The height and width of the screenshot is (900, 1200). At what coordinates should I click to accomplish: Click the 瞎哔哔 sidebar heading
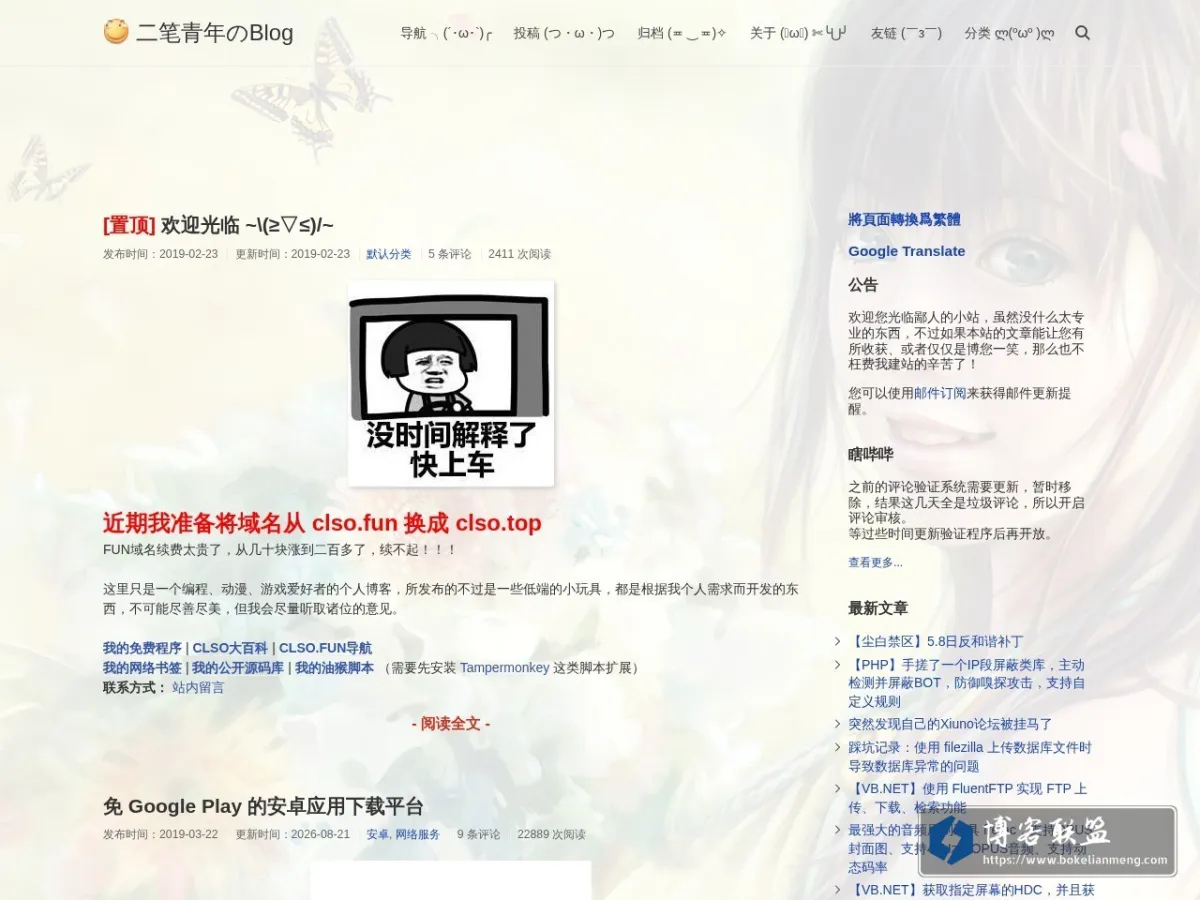(871, 454)
